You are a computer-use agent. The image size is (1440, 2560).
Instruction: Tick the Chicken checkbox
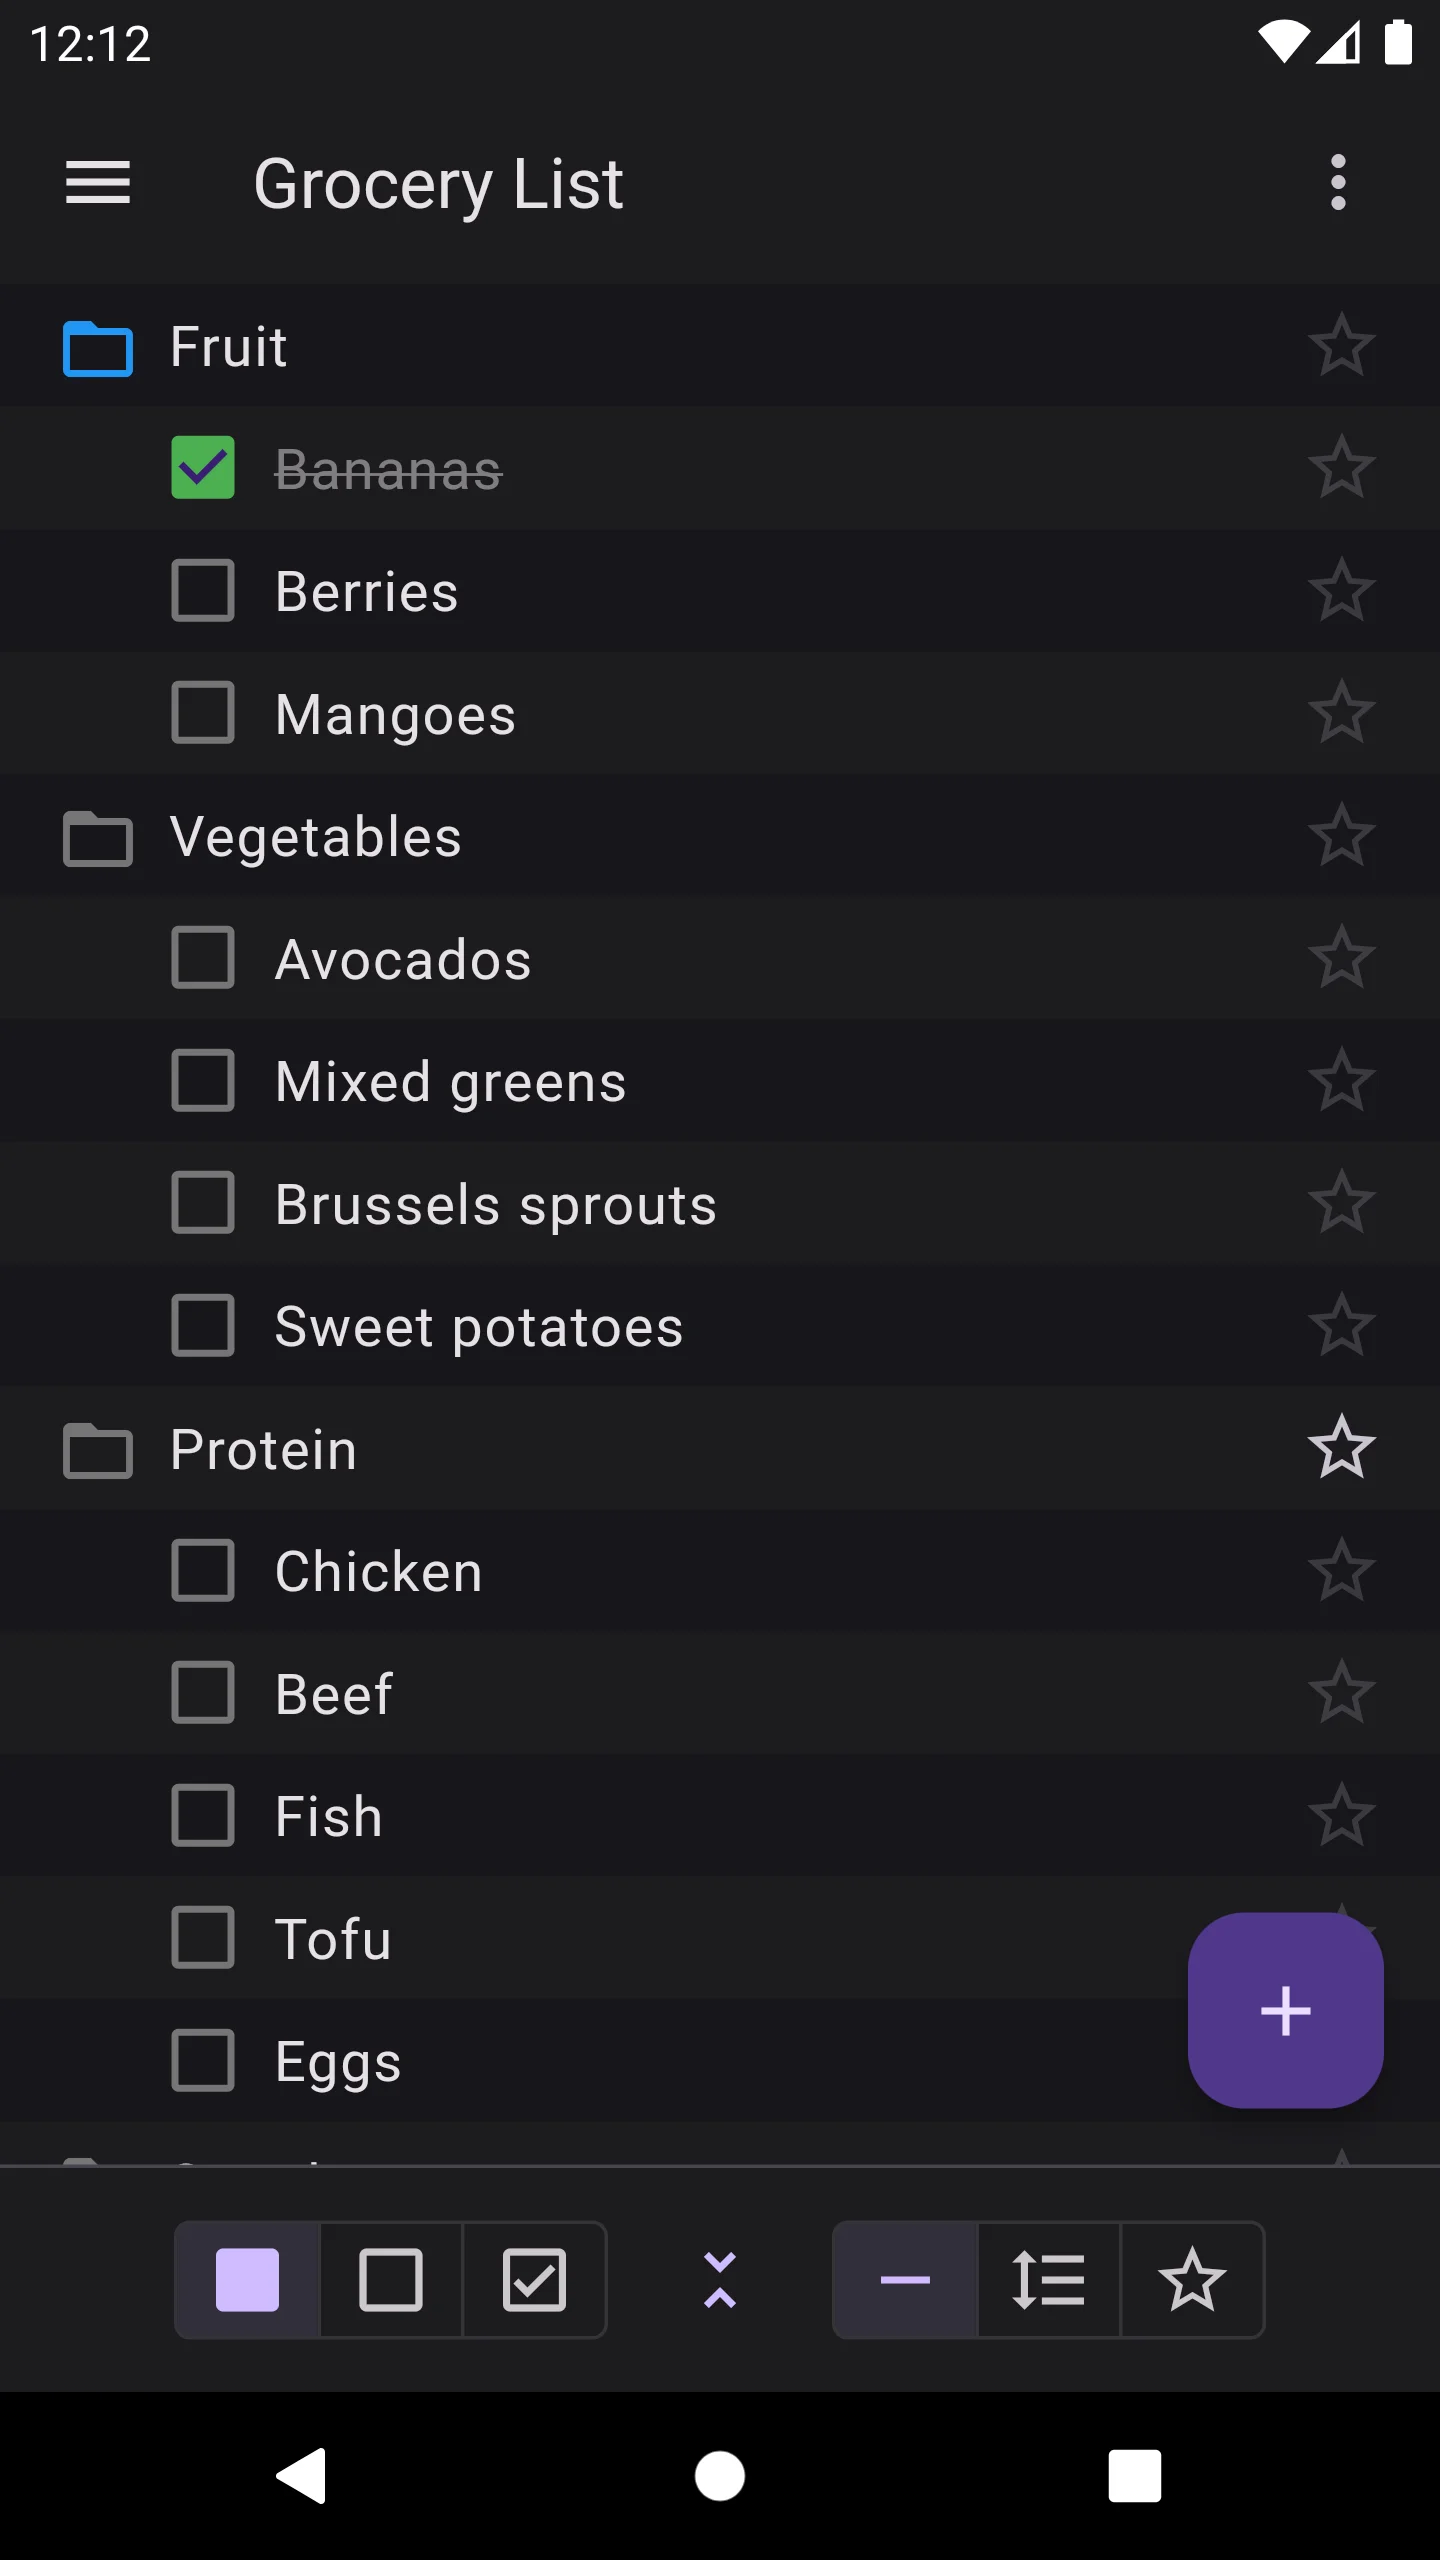tap(203, 1571)
